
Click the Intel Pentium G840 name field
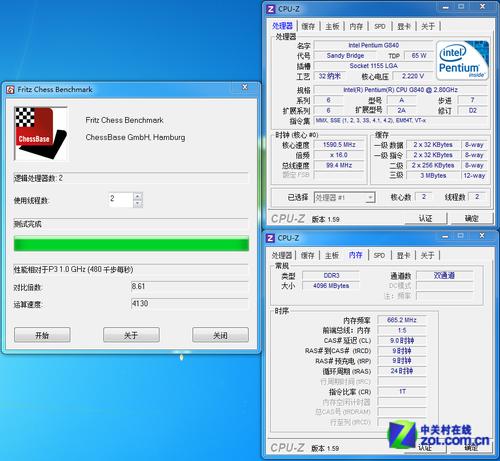[x=373, y=45]
